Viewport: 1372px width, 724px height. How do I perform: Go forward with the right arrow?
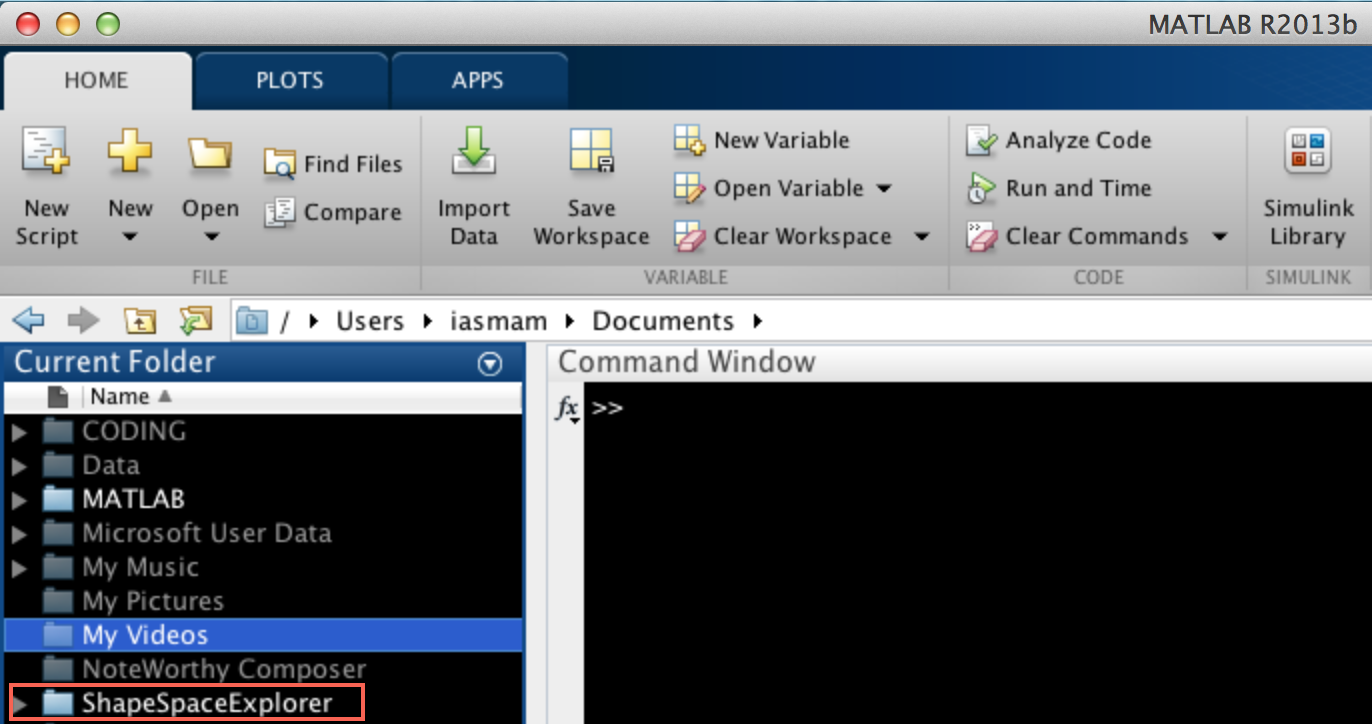point(83,321)
